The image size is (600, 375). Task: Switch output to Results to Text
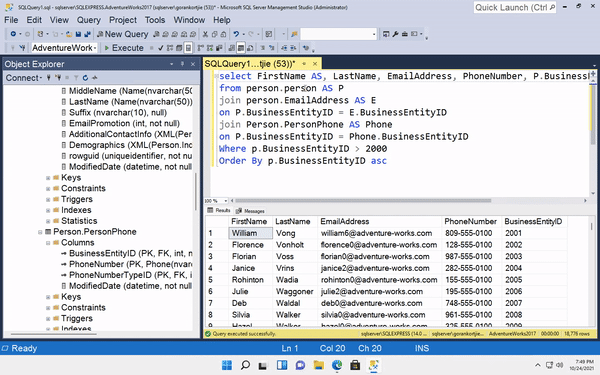[x=232, y=48]
